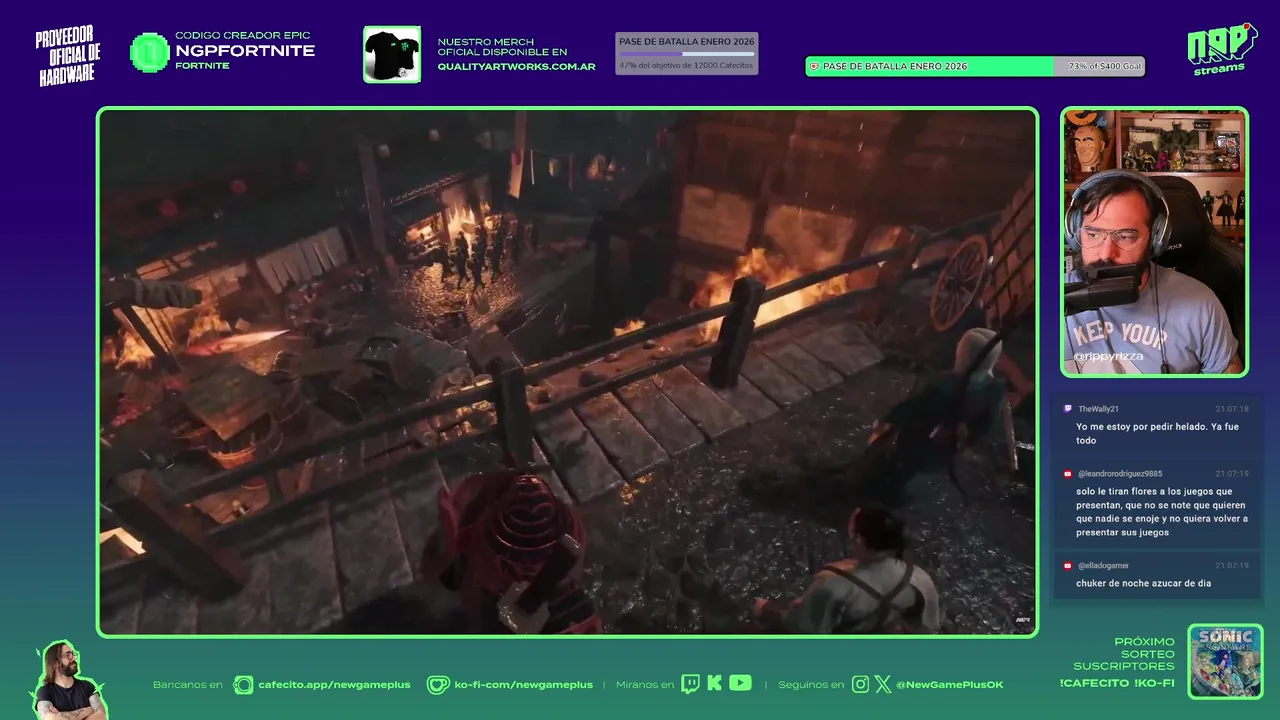
Task: Click the Instagram icon in bottom bar
Action: [860, 684]
